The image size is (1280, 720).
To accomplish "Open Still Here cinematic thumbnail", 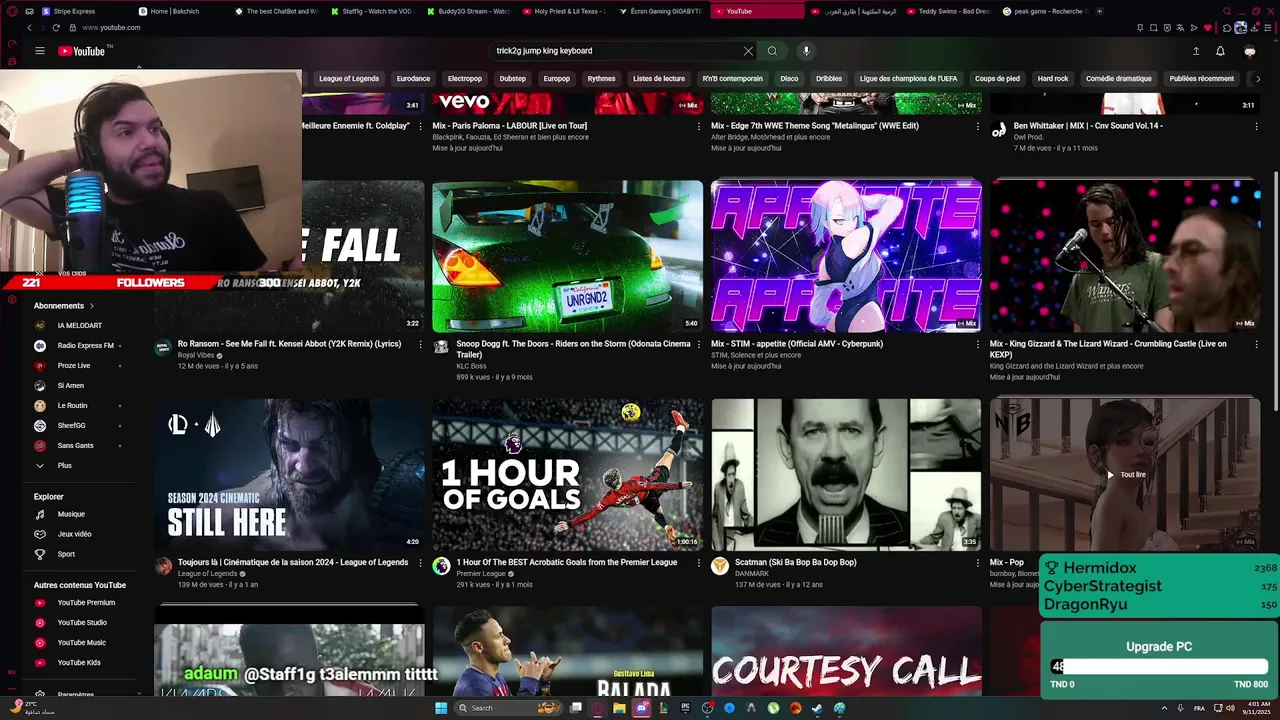I will coord(289,474).
